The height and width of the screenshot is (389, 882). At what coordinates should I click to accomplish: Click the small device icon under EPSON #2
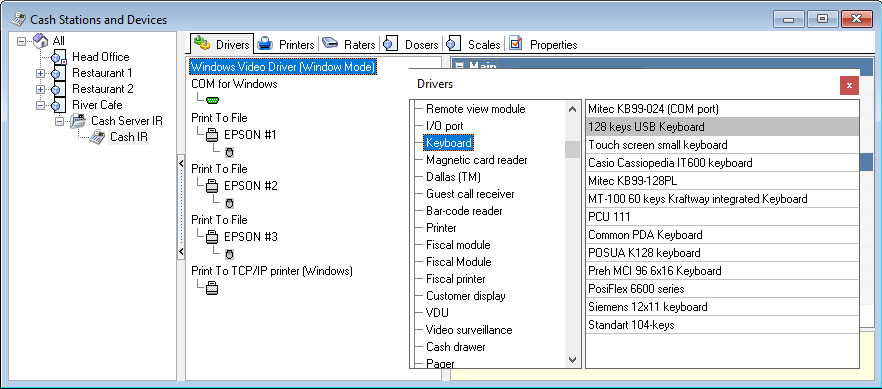pyautogui.click(x=229, y=203)
